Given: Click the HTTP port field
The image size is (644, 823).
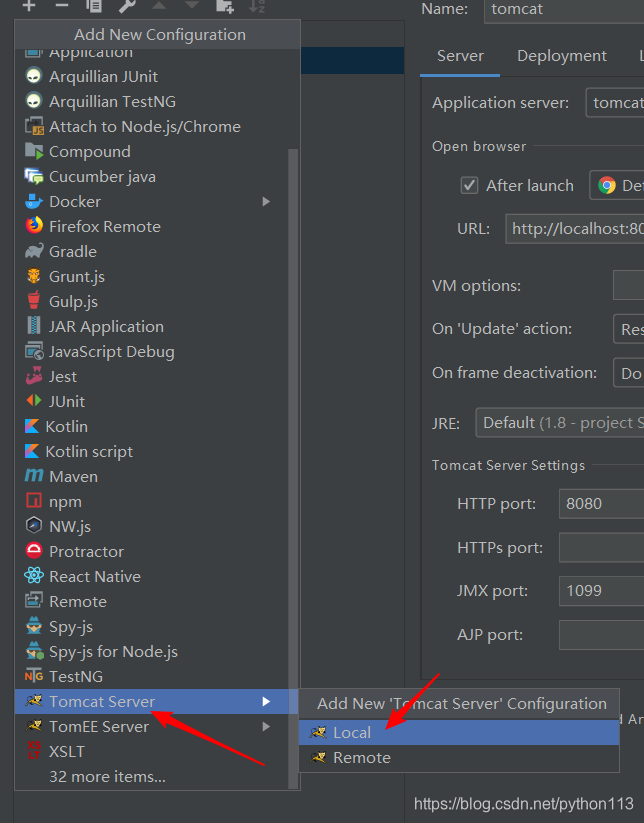Looking at the screenshot, I should (x=601, y=504).
